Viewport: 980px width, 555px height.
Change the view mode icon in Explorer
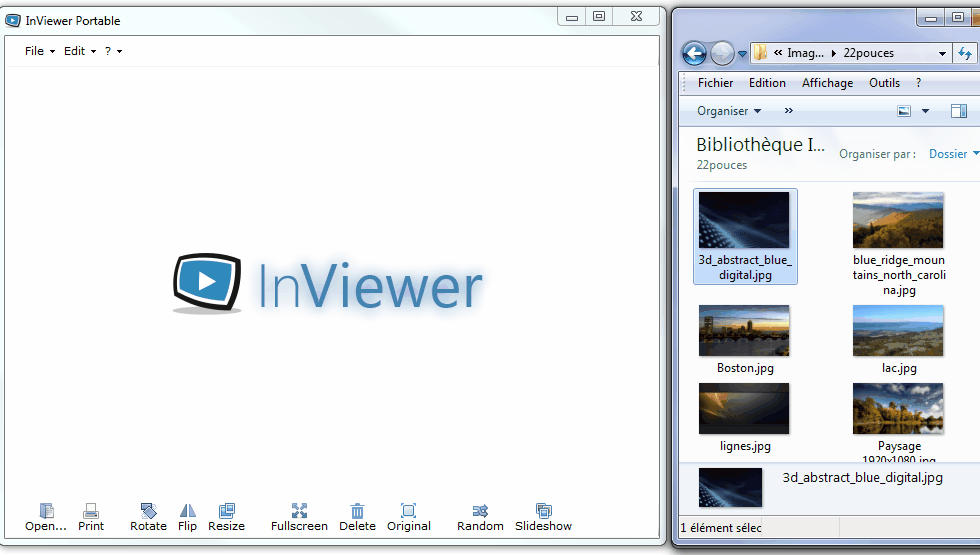pos(904,111)
